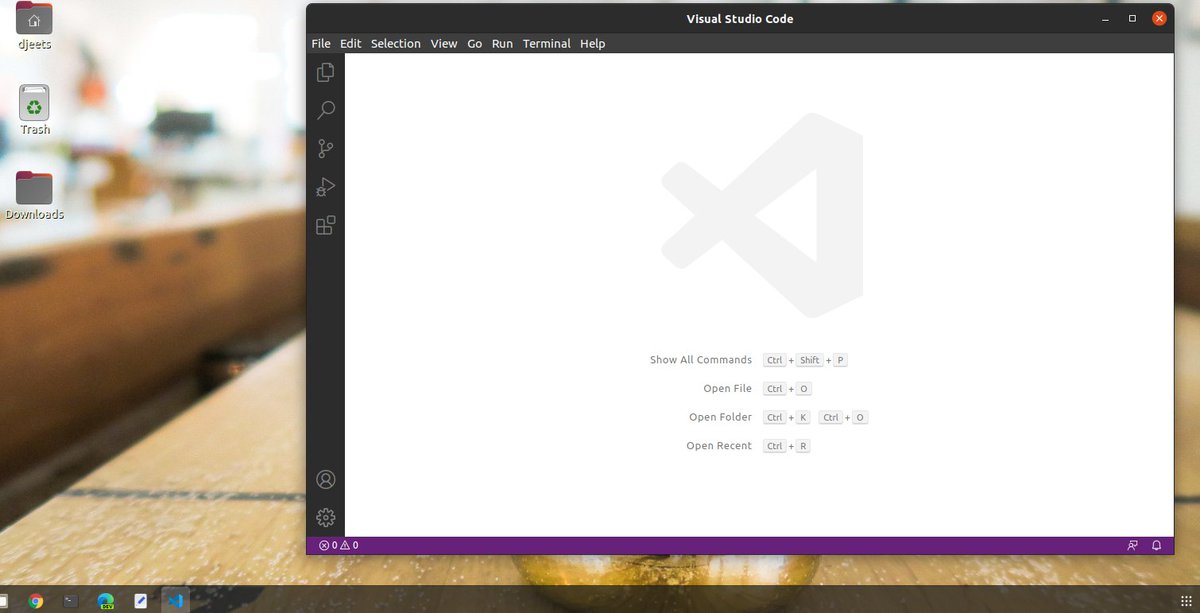Maximize the Visual Studio Code window
This screenshot has height=613, width=1200.
coord(1132,19)
